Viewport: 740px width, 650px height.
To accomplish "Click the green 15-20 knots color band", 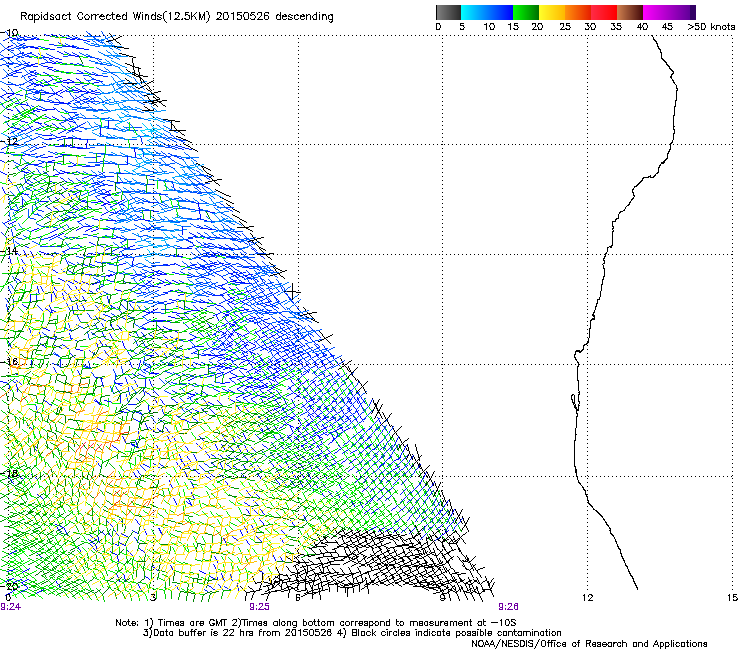I will pyautogui.click(x=526, y=12).
